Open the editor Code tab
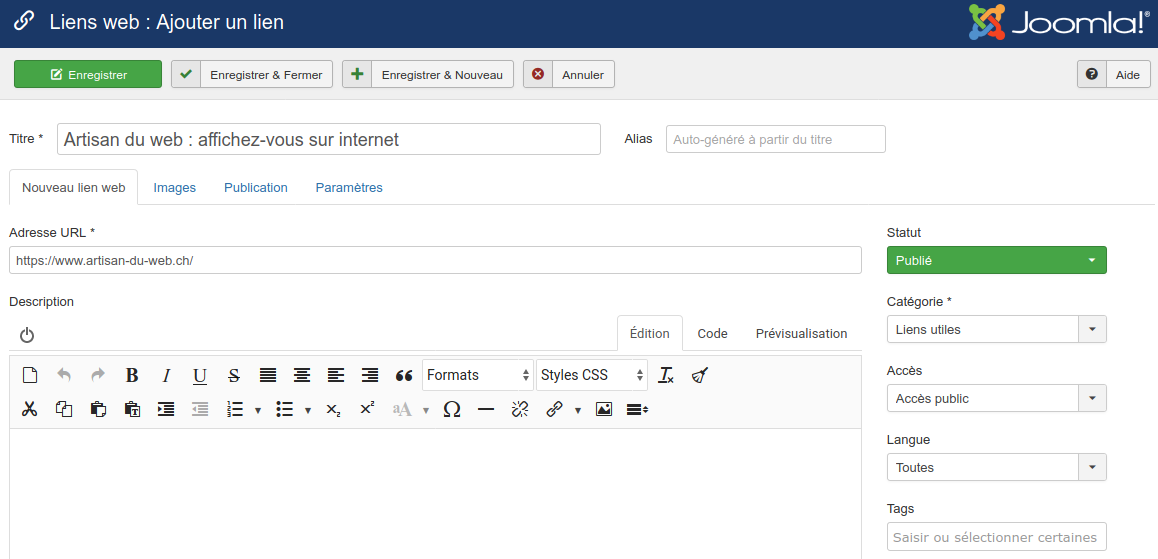Image resolution: width=1158 pixels, height=559 pixels. (712, 333)
